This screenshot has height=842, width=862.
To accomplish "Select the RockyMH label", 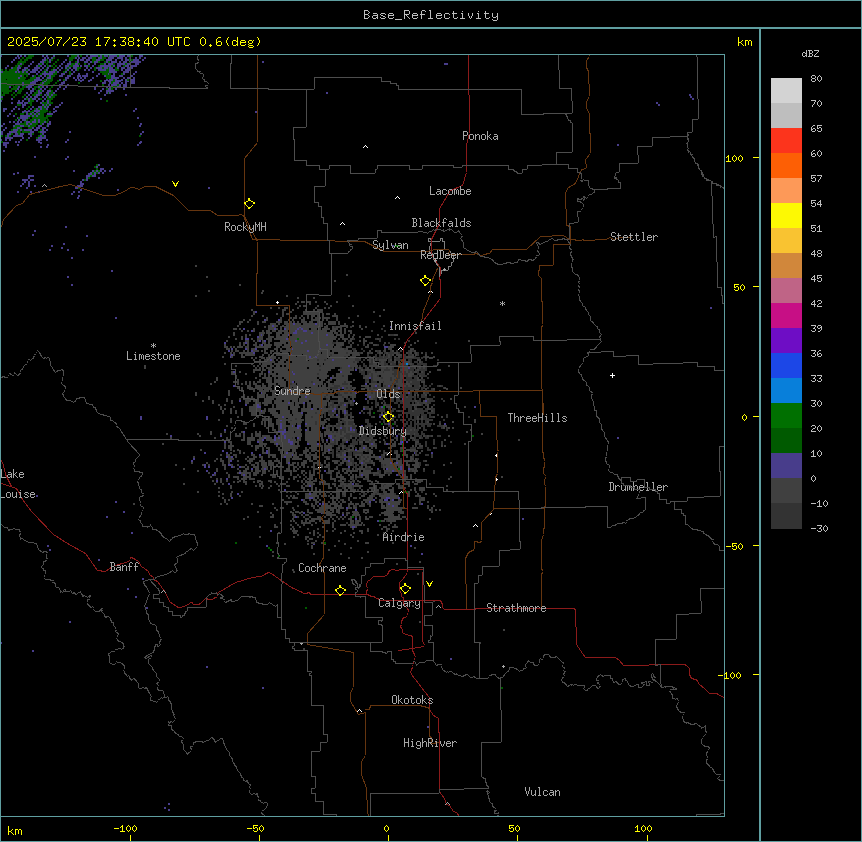I will (245, 227).
